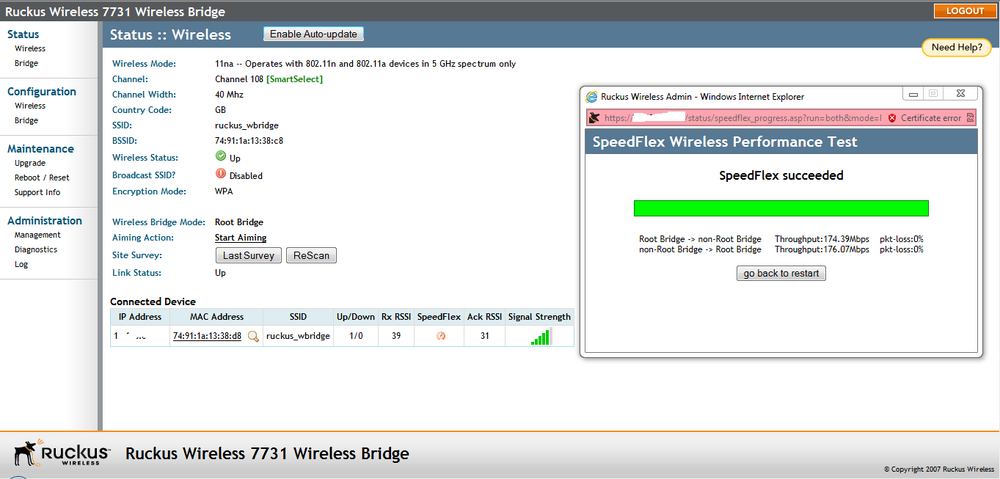Open Maintenance Upgrade page
1000x479 pixels.
pyautogui.click(x=29, y=163)
